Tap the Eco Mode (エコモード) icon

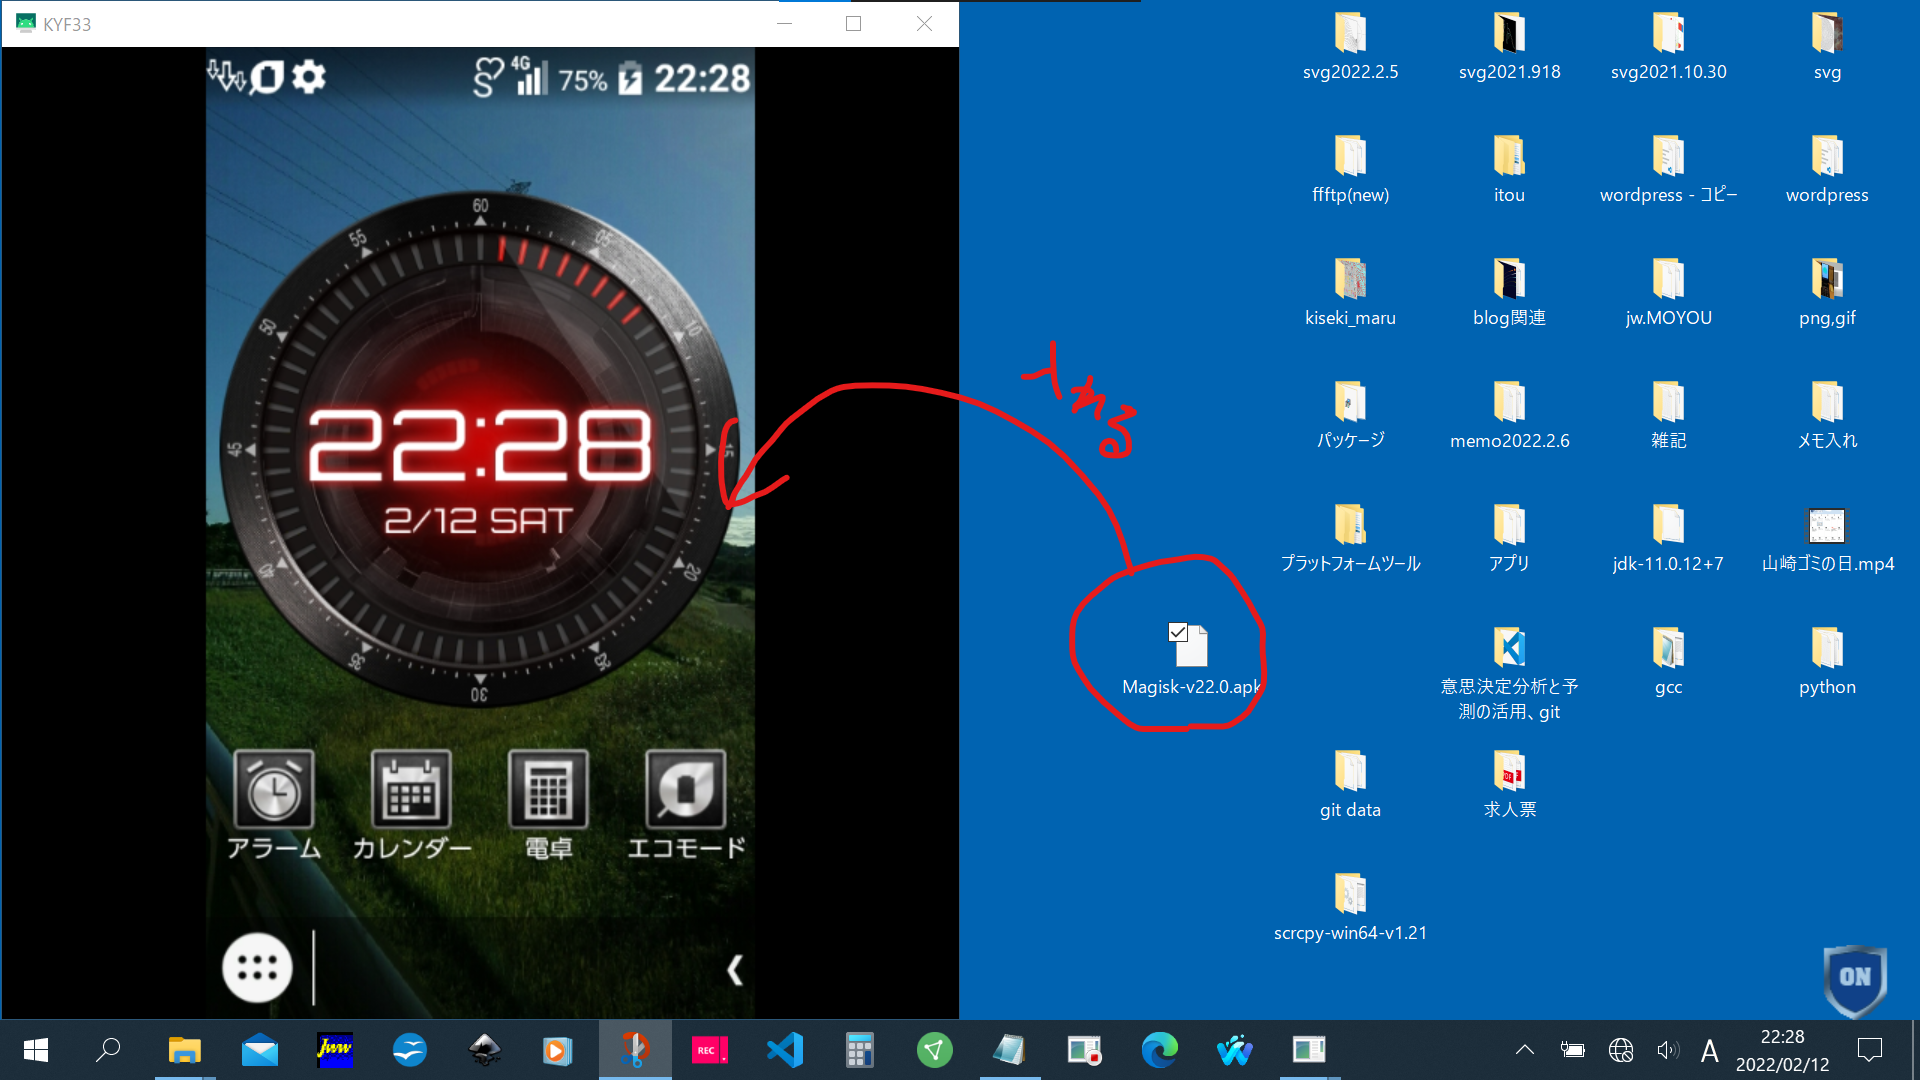pyautogui.click(x=686, y=791)
